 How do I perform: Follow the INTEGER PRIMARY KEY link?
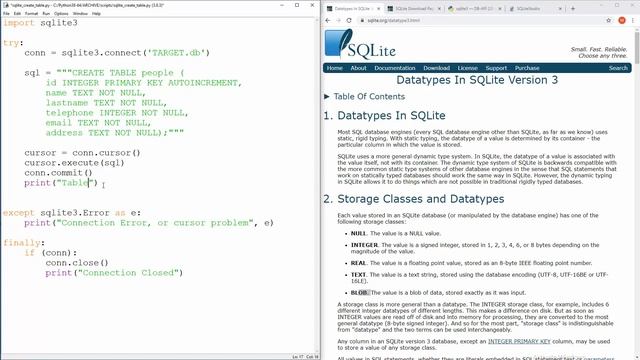tap(519, 341)
